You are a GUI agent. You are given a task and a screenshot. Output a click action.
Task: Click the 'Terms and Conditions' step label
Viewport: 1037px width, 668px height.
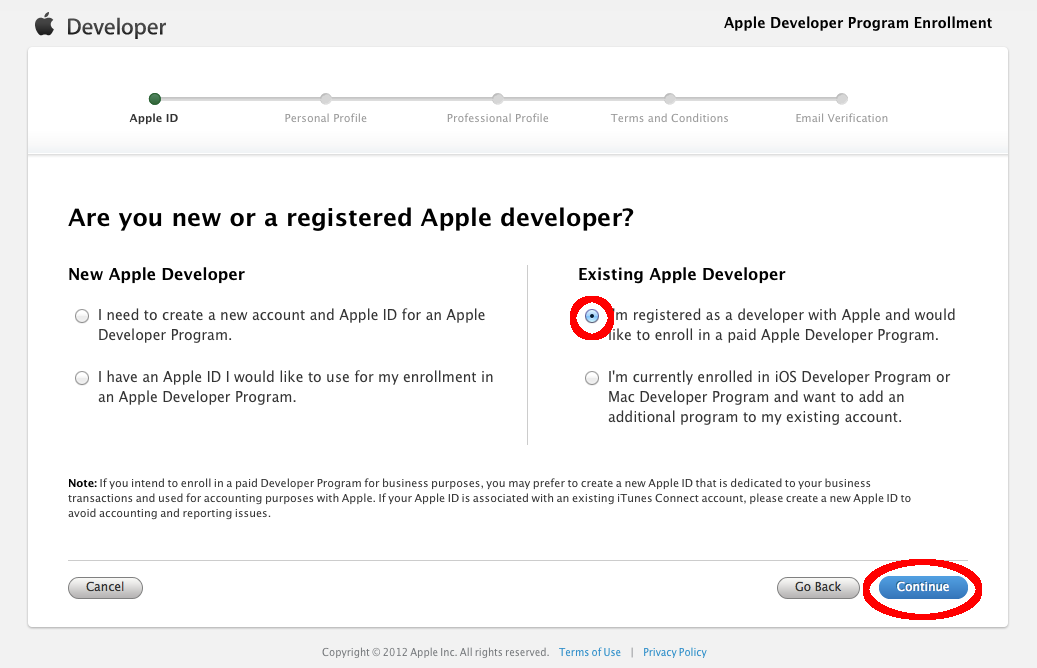coord(669,118)
